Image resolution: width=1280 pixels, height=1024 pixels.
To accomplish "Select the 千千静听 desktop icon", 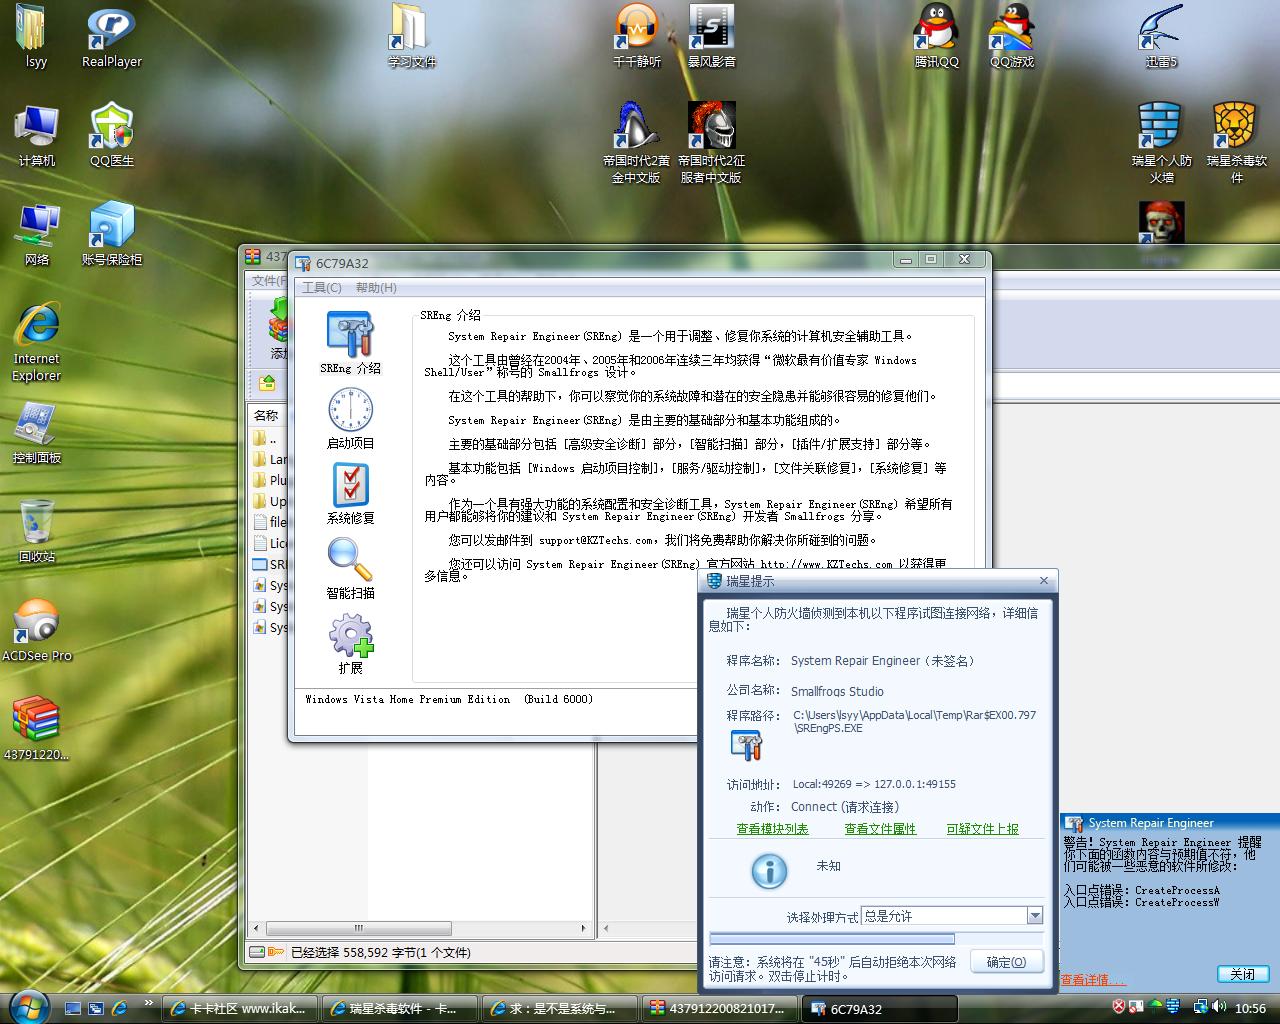I will [x=637, y=38].
